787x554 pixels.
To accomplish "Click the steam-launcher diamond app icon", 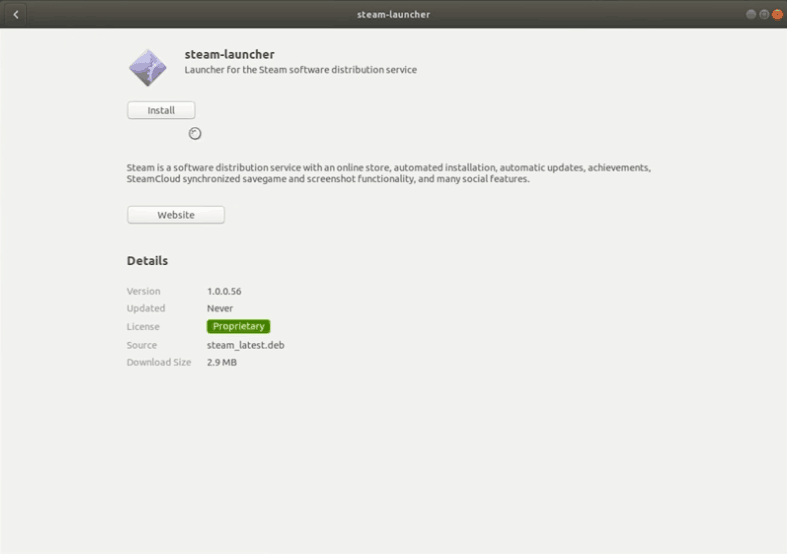I will (x=148, y=68).
